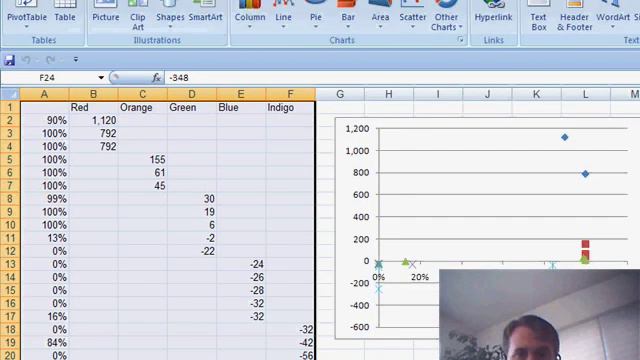640x360 pixels.
Task: Click the Name Box showing F24
Action: point(48,78)
